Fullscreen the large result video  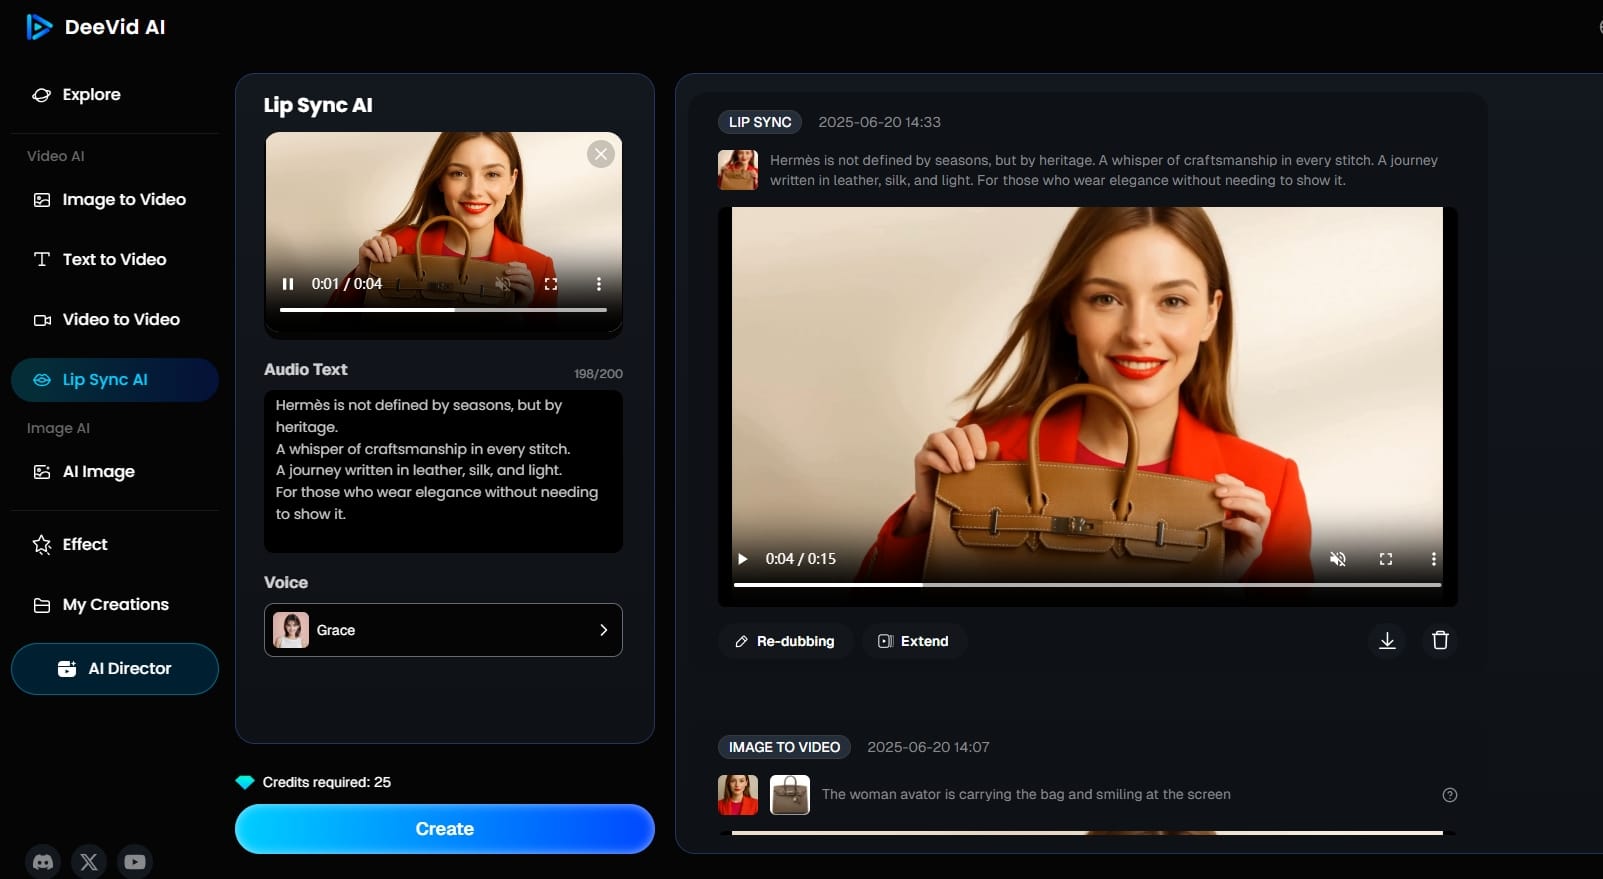(x=1386, y=559)
